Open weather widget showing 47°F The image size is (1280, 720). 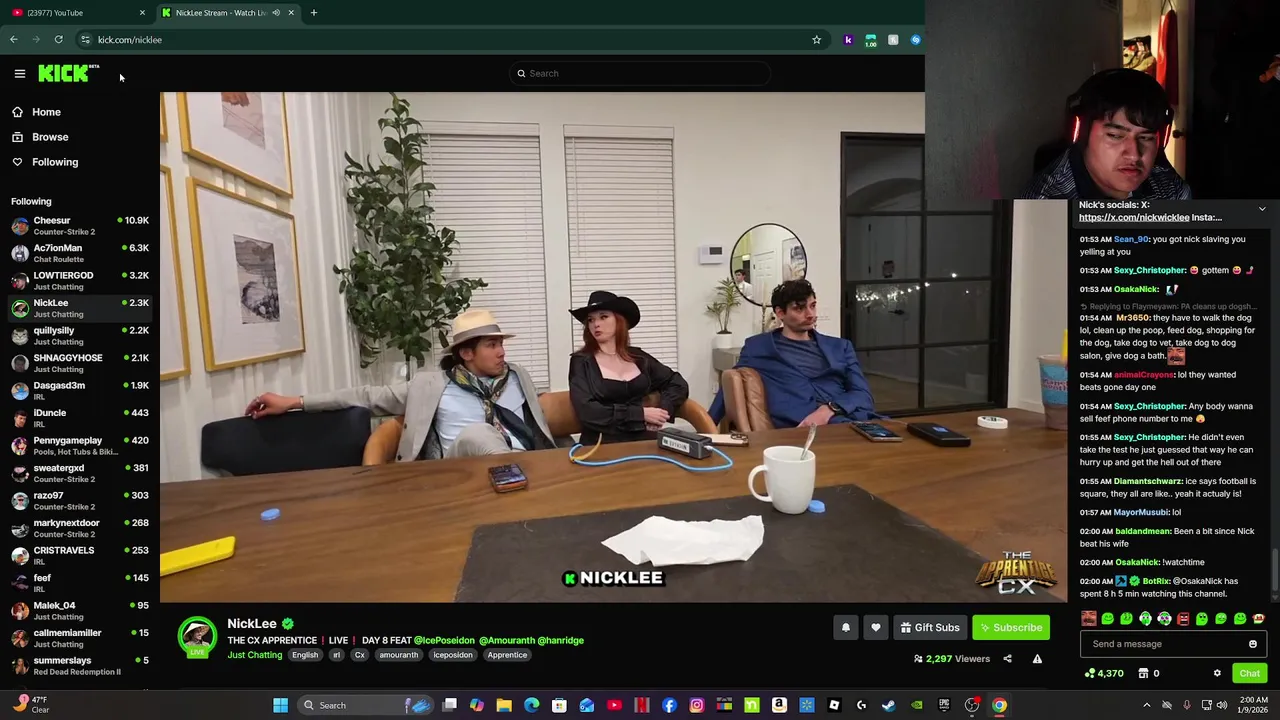(x=30, y=705)
